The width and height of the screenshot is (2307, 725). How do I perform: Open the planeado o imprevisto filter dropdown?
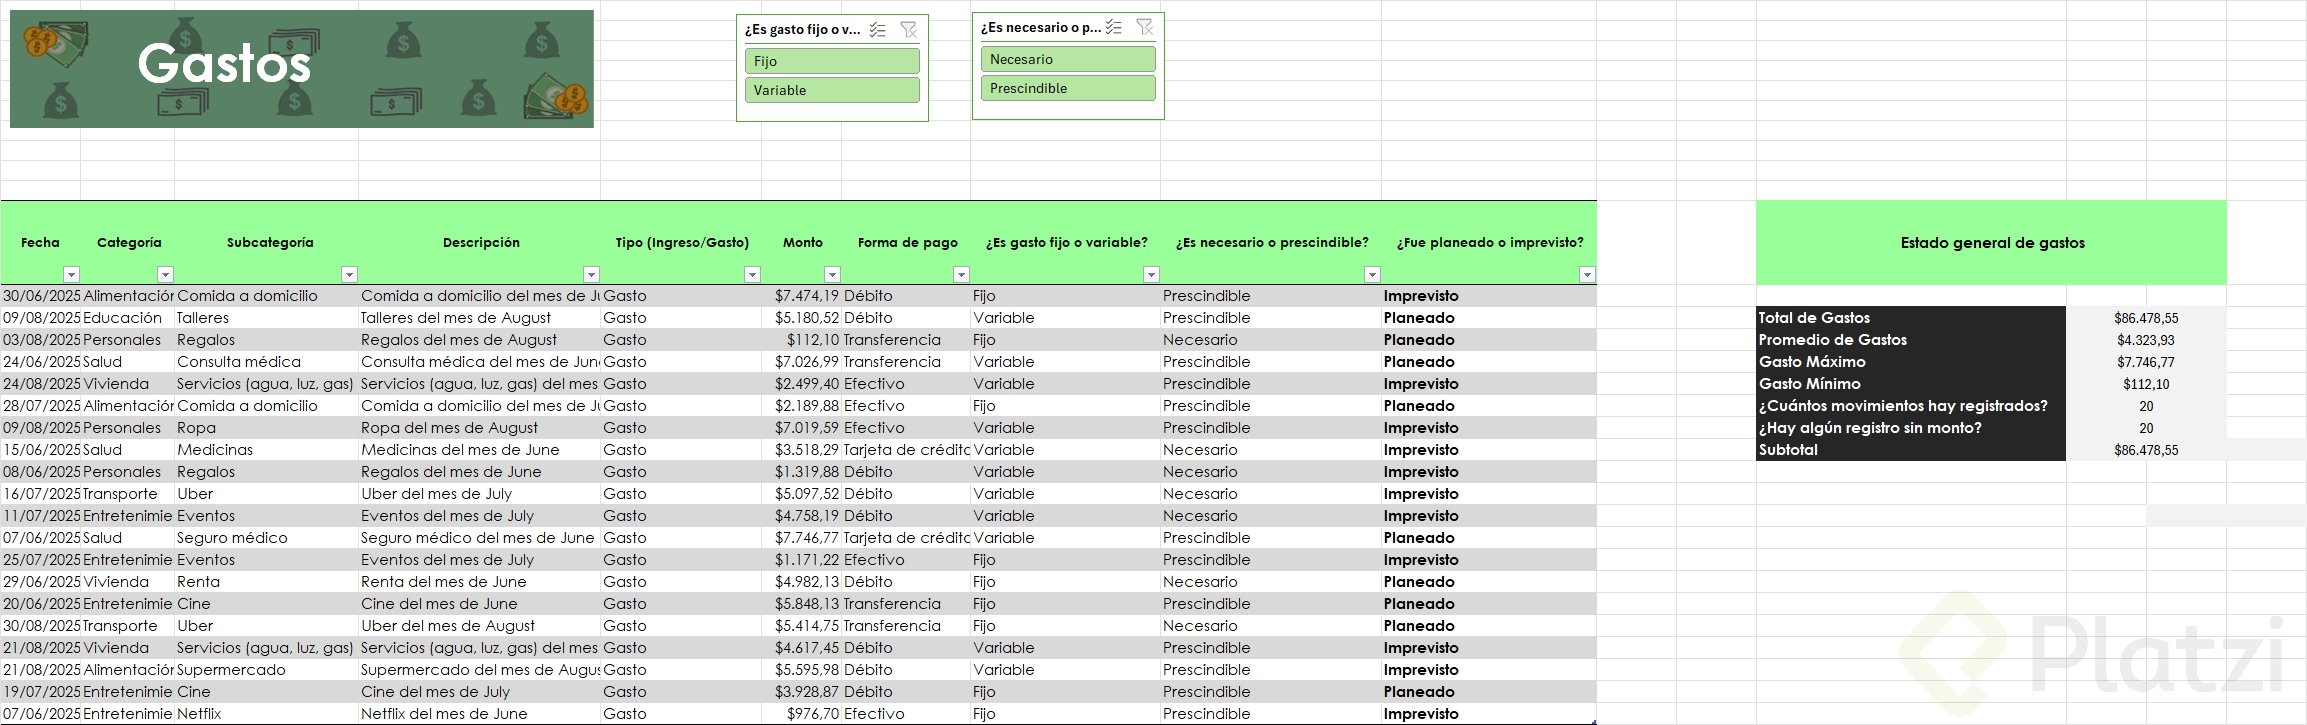1587,274
